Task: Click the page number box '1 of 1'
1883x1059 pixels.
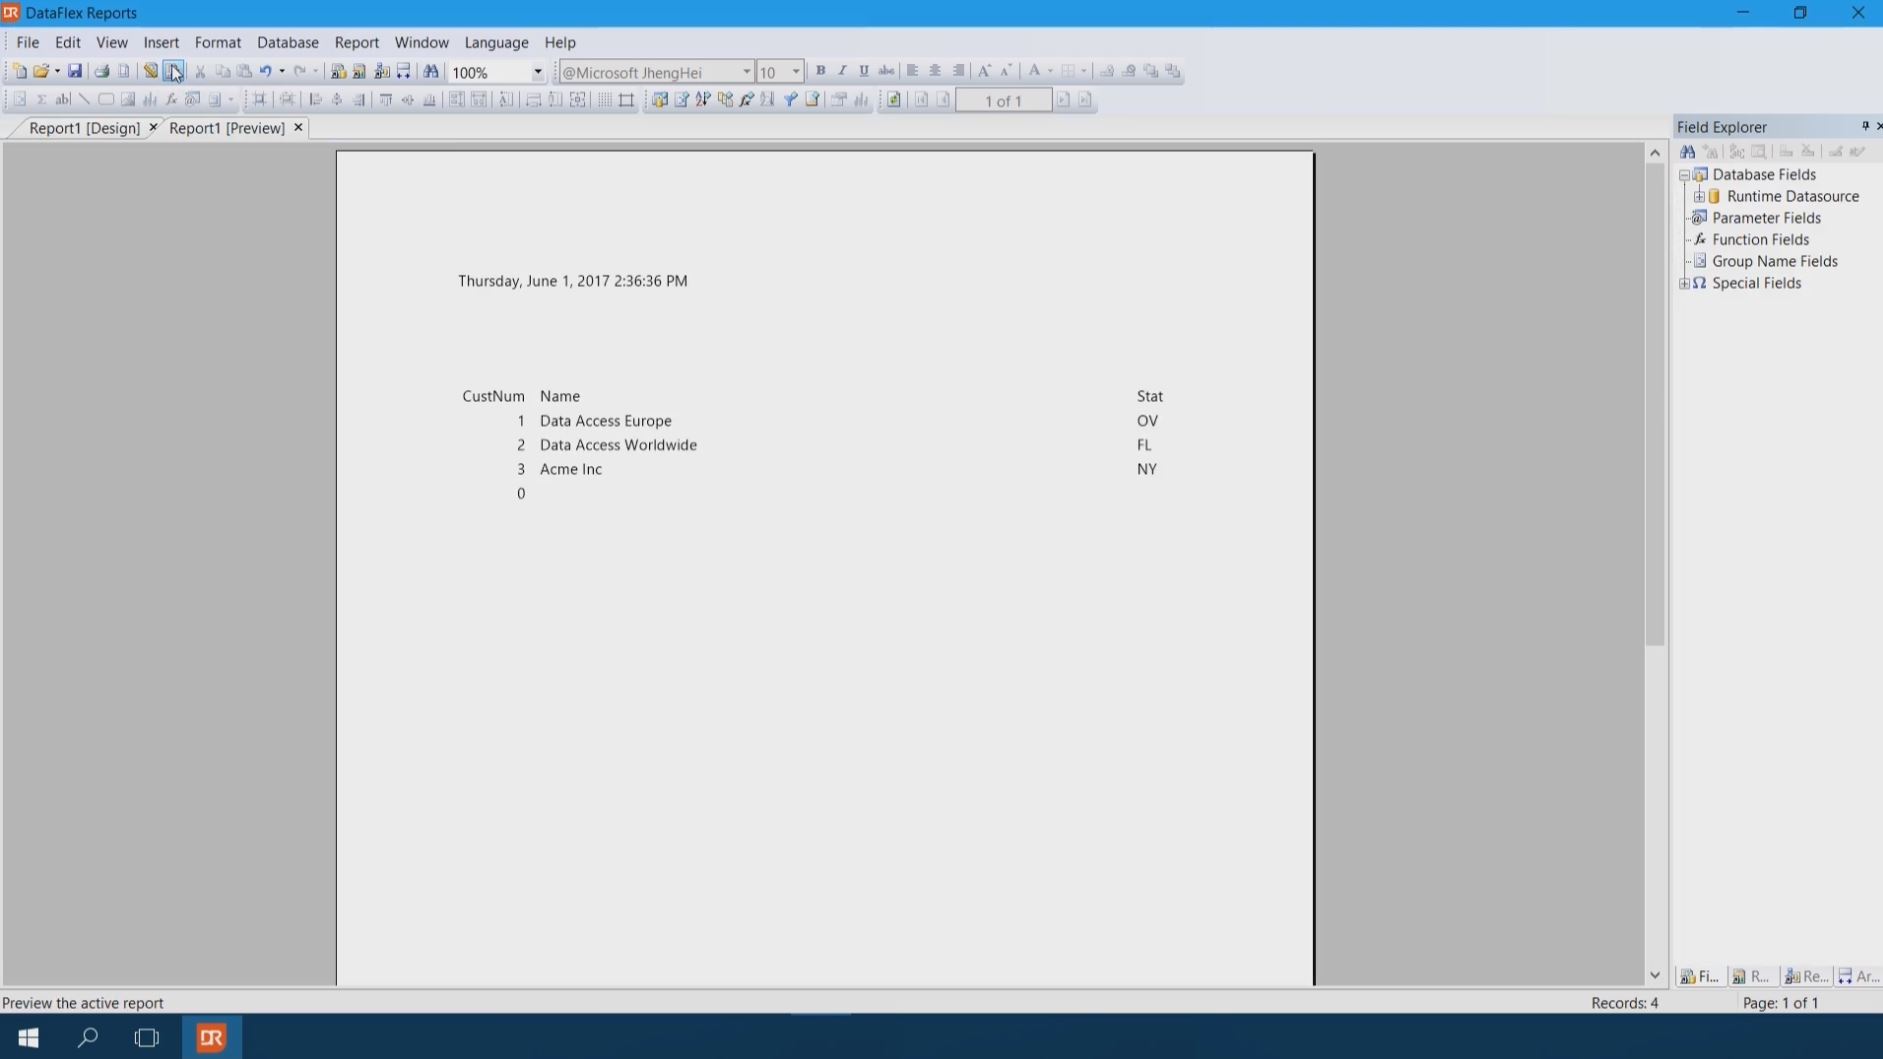Action: (x=1003, y=100)
